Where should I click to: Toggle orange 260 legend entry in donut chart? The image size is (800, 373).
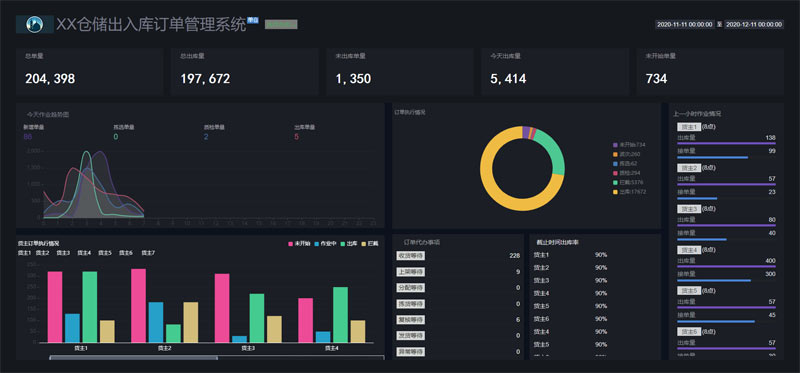(x=626, y=154)
